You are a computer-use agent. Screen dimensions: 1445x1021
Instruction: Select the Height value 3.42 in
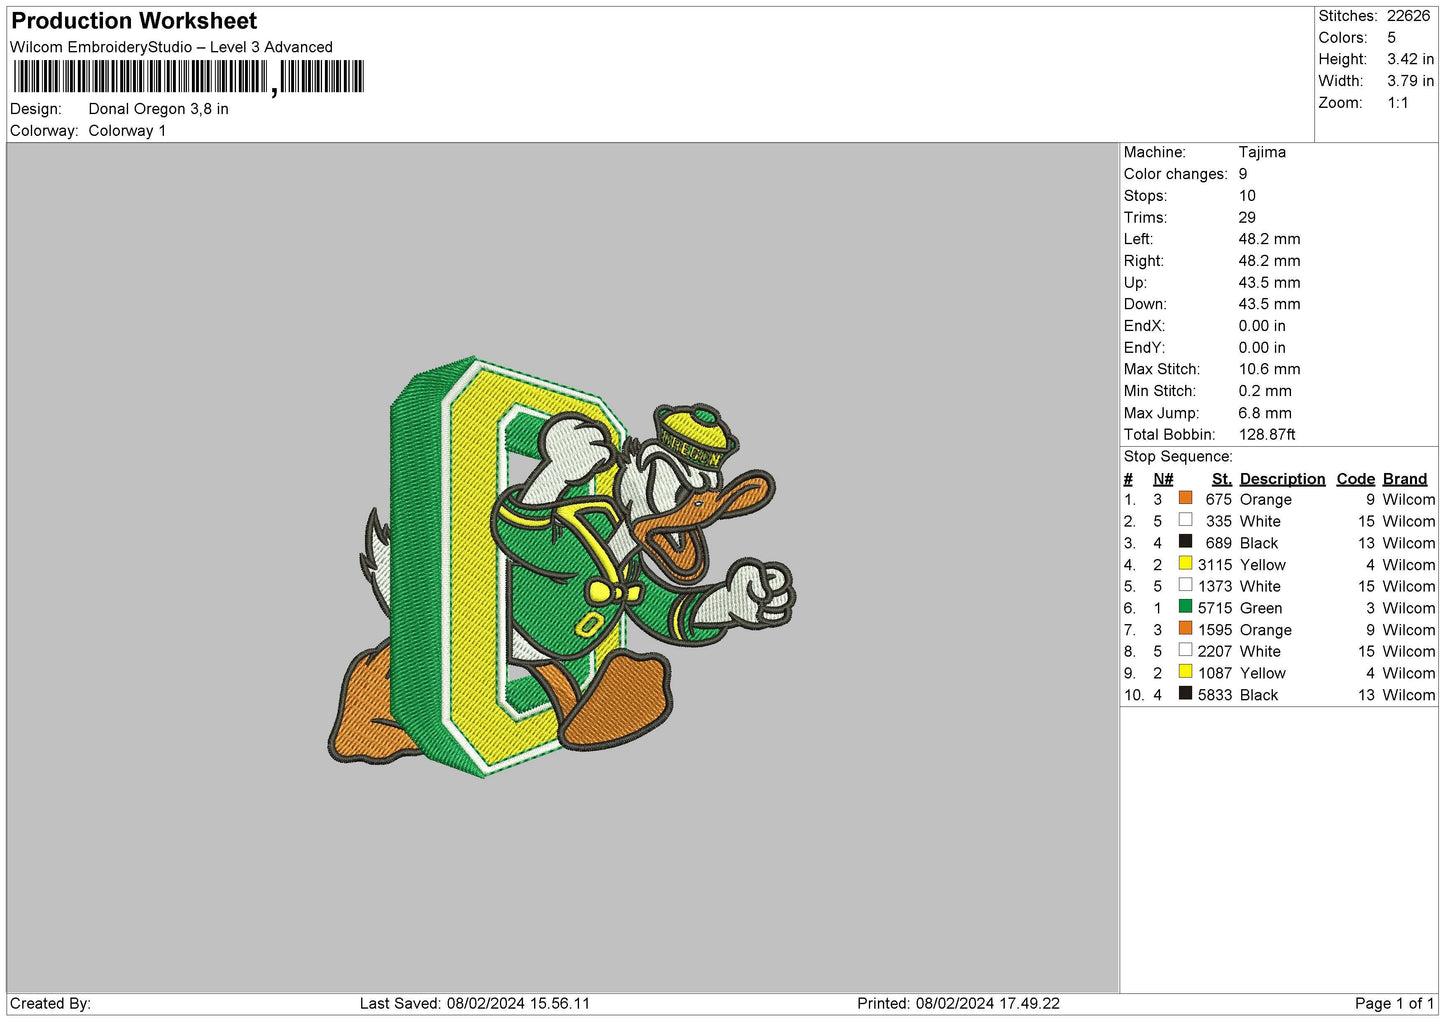coord(1410,60)
